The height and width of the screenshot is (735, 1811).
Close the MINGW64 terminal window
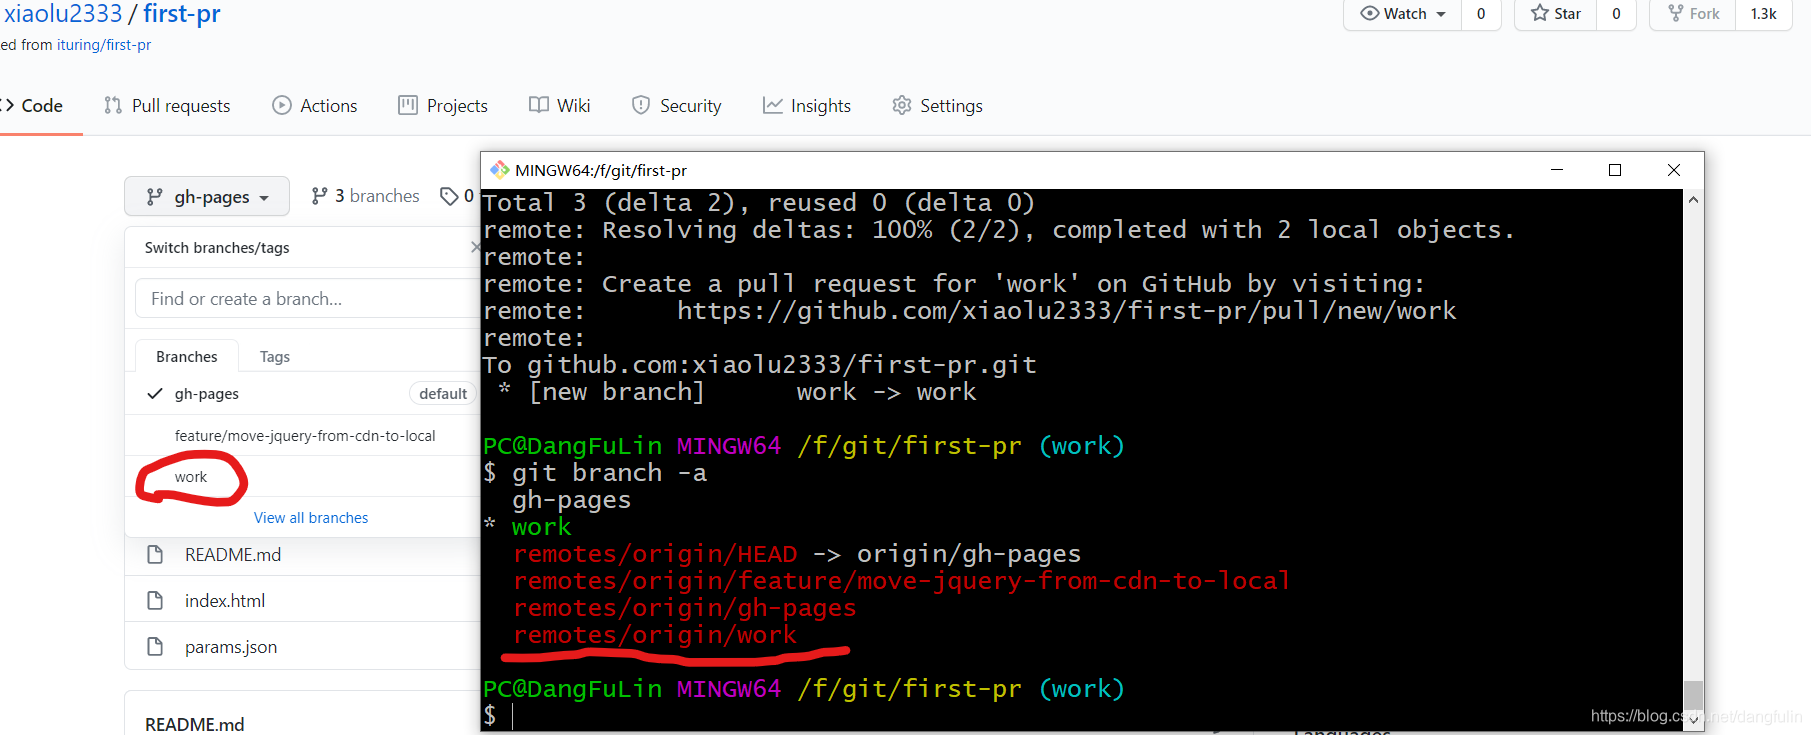click(1674, 170)
